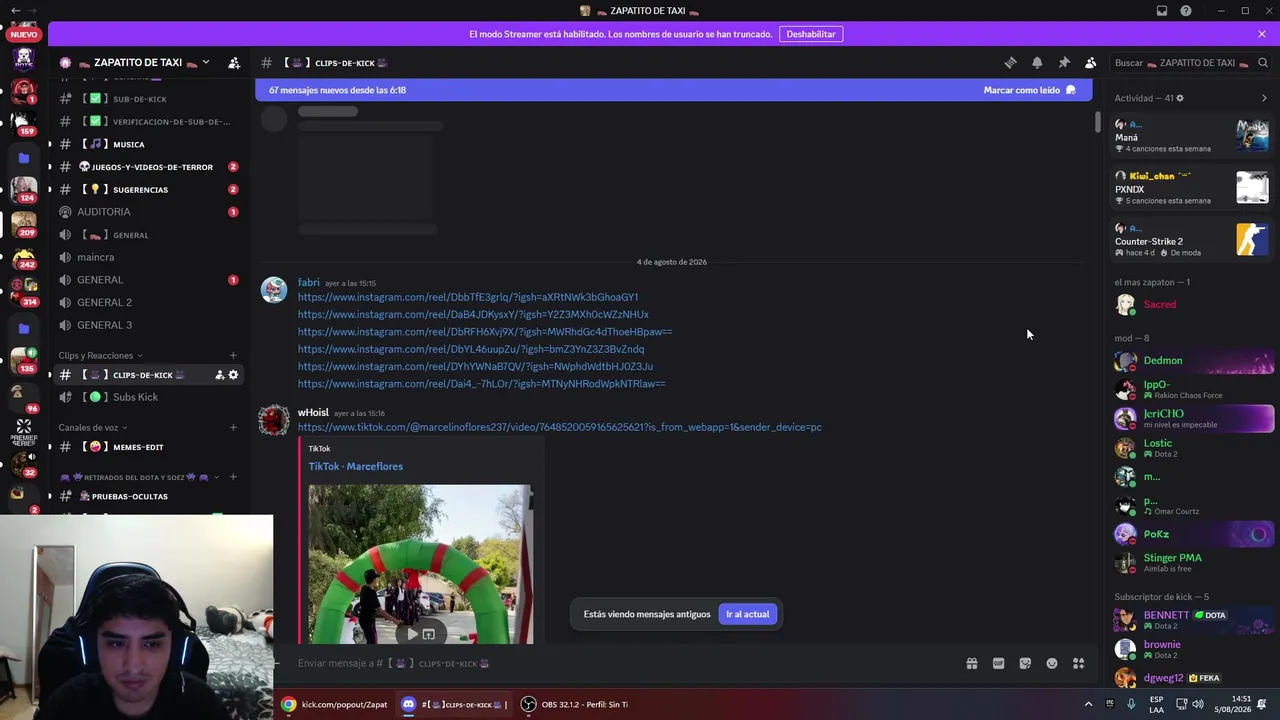Expand the upper blue server folder
The height and width of the screenshot is (720, 1280).
tap(23, 158)
